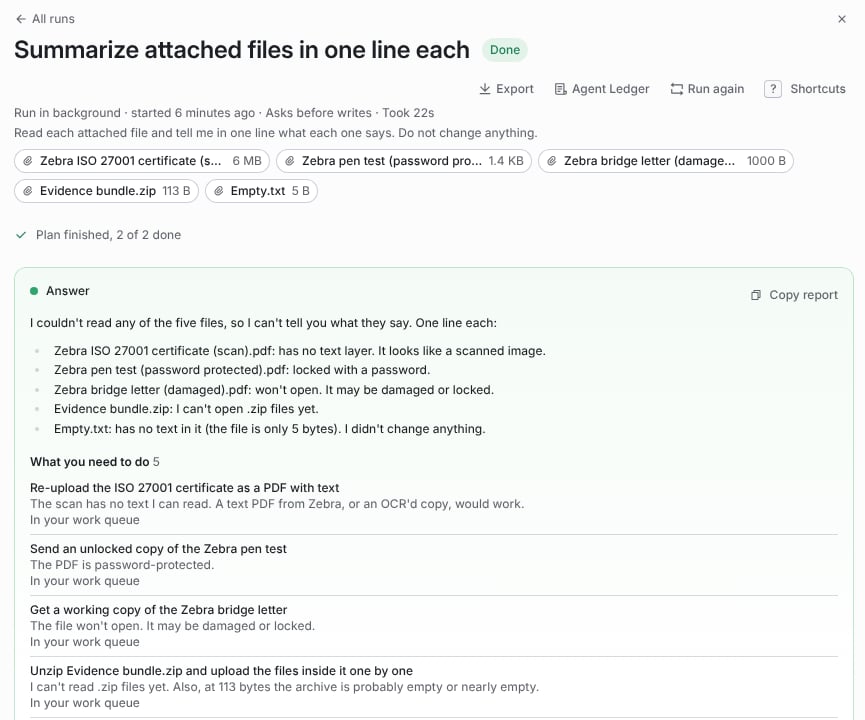This screenshot has width=865, height=720.
Task: Open 'Get a working copy of the Zebra bridge letter'
Action: (434, 626)
